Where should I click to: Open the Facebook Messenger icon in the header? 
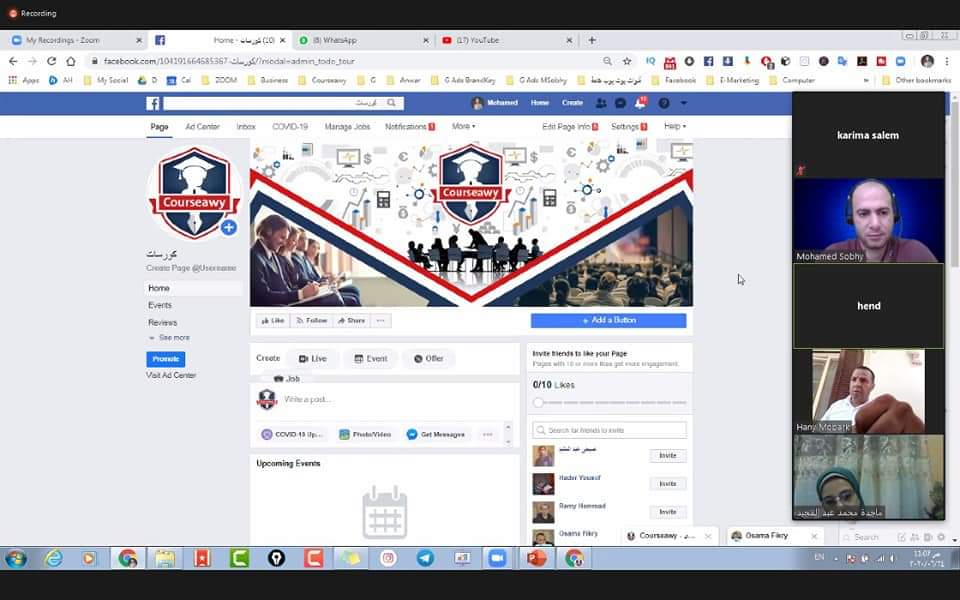click(620, 103)
